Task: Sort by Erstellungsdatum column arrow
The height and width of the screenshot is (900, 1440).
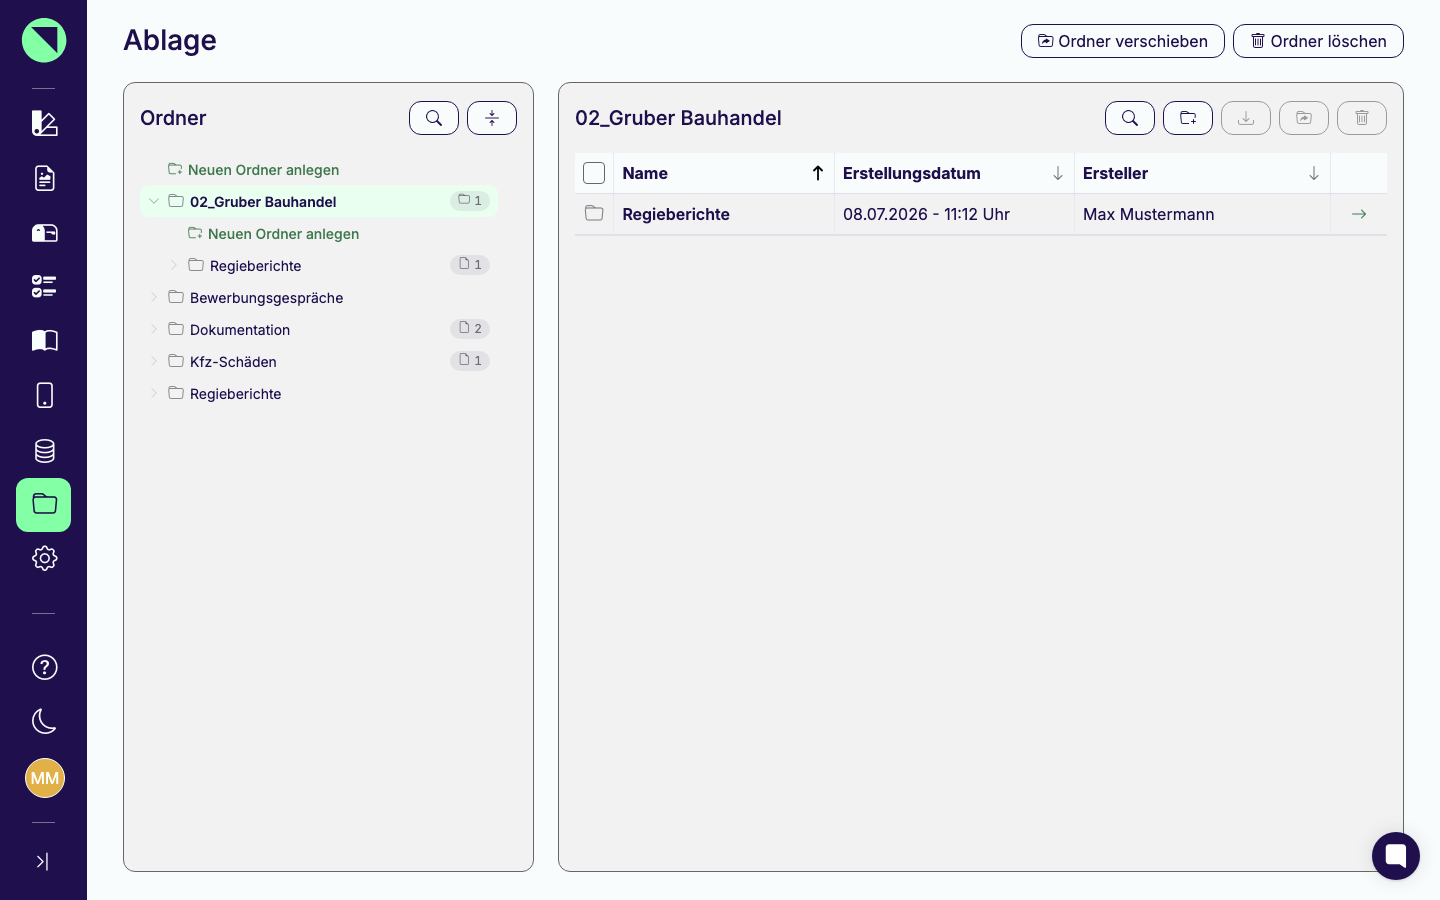Action: pos(1058,173)
